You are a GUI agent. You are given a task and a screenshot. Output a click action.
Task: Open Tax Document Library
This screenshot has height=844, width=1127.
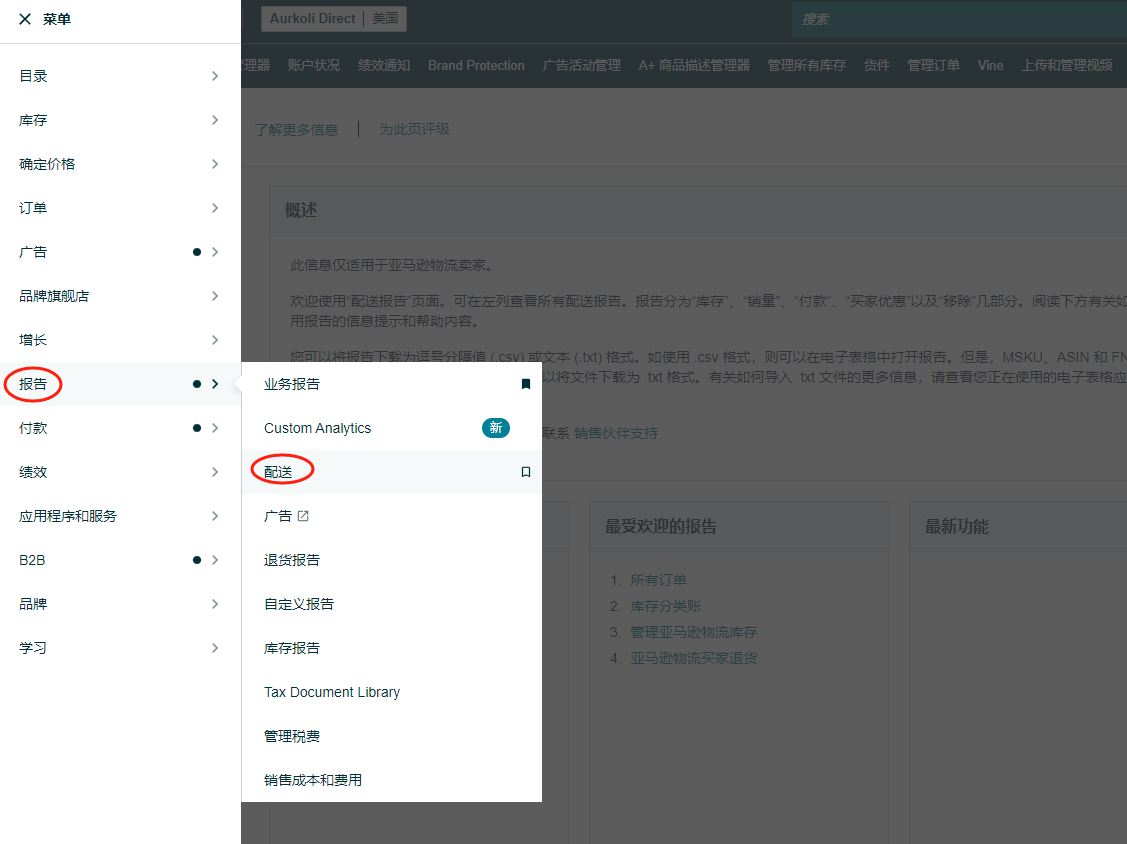332,692
